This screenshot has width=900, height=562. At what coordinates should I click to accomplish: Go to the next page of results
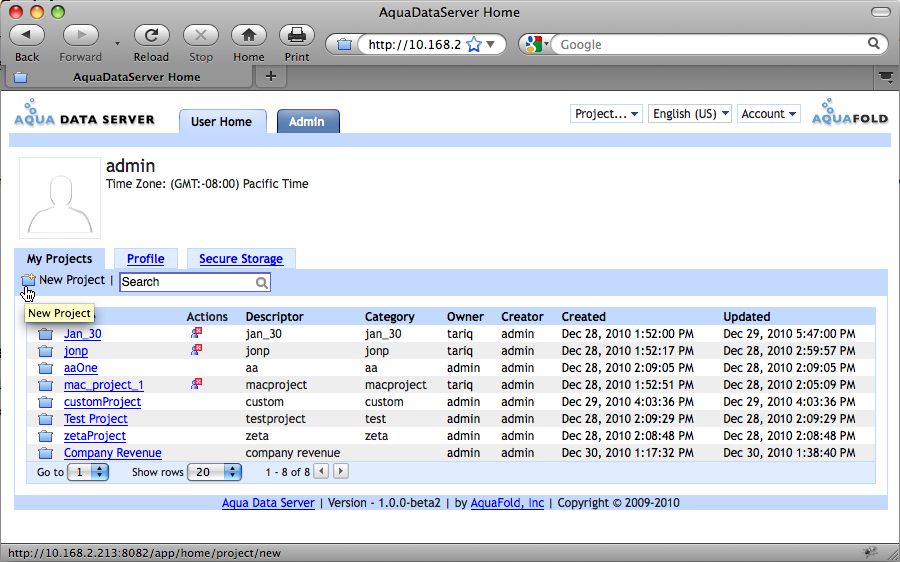[341, 472]
